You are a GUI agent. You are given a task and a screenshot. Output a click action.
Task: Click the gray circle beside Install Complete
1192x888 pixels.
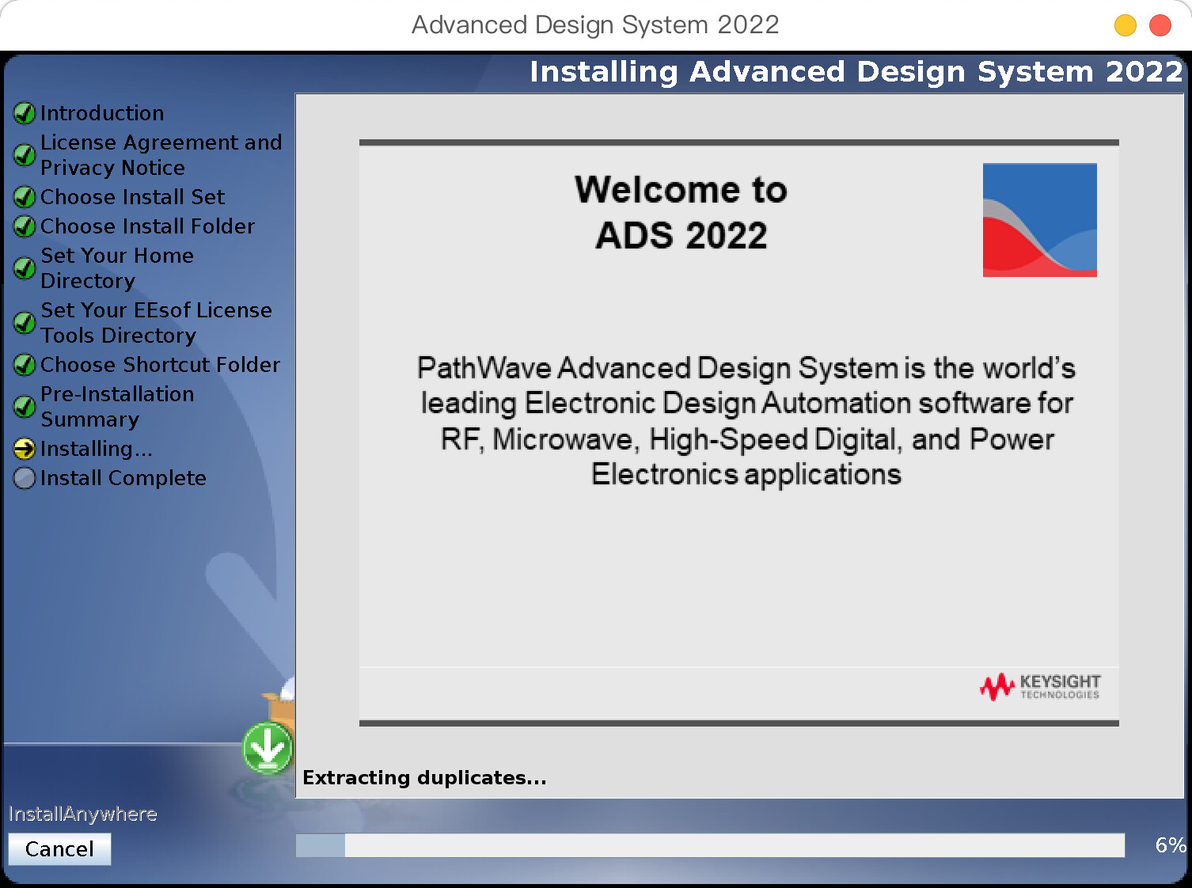click(24, 478)
